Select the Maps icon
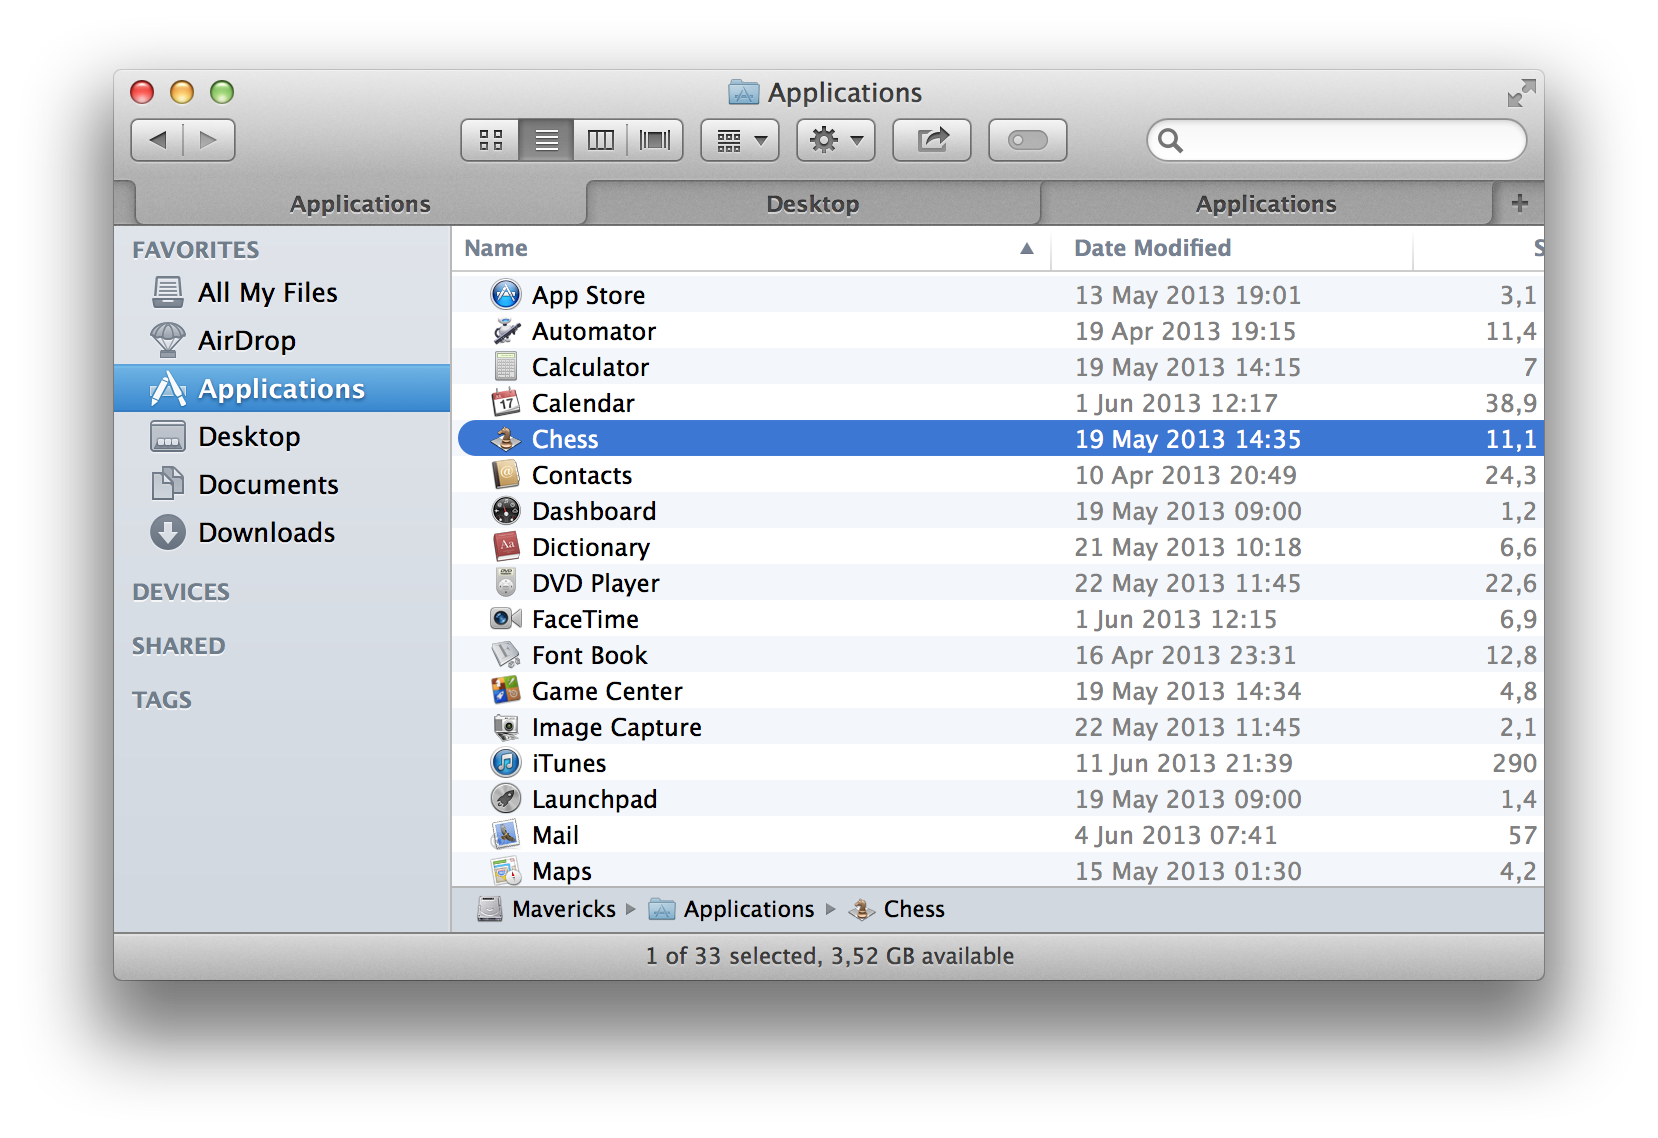Screen dimensions: 1658x1138 tap(506, 871)
